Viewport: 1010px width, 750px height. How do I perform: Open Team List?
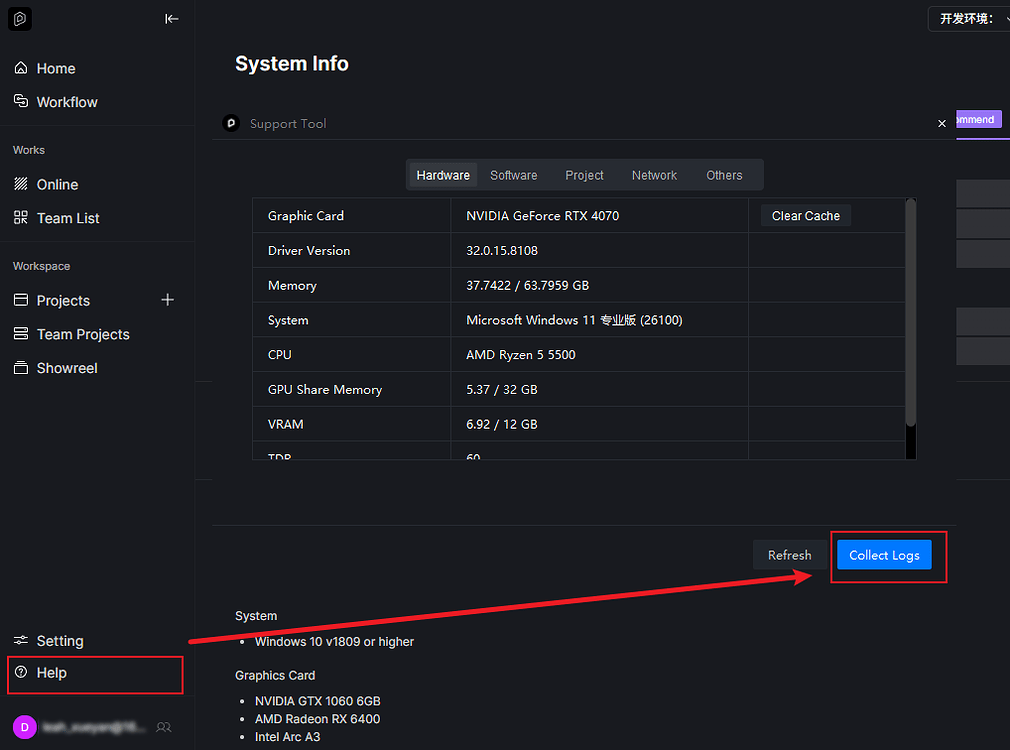tap(68, 218)
